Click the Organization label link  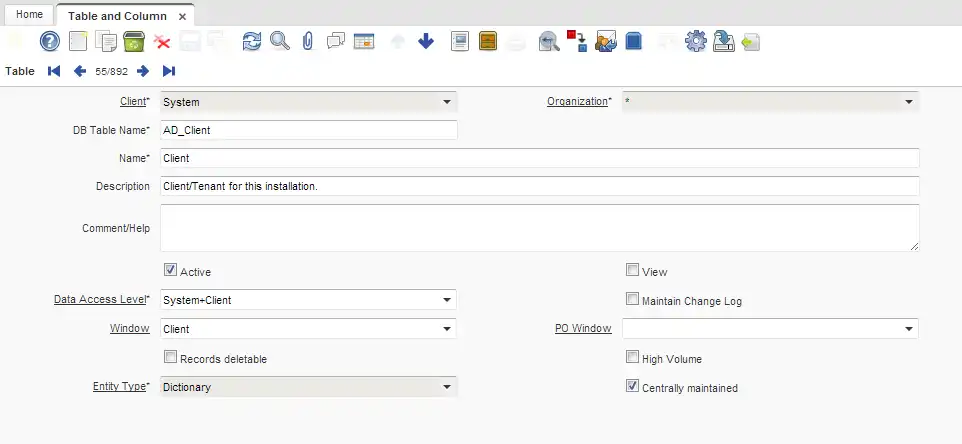(577, 101)
